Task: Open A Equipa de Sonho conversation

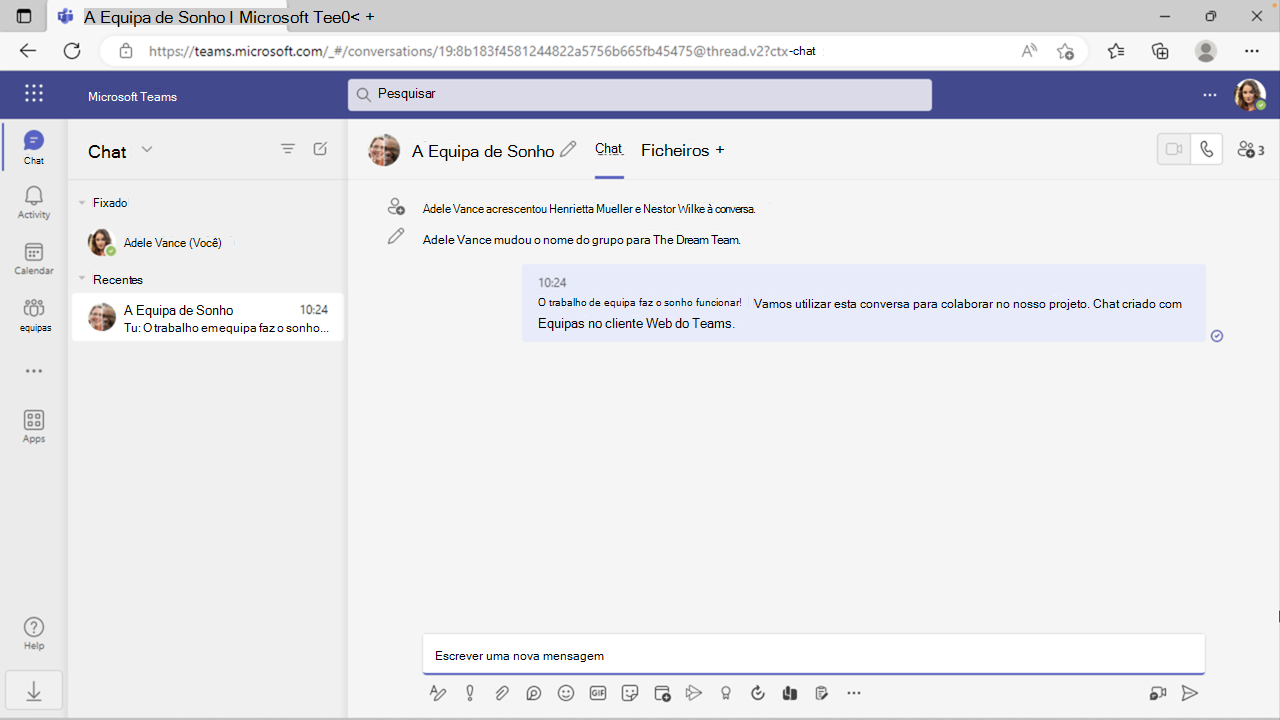Action: 207,317
